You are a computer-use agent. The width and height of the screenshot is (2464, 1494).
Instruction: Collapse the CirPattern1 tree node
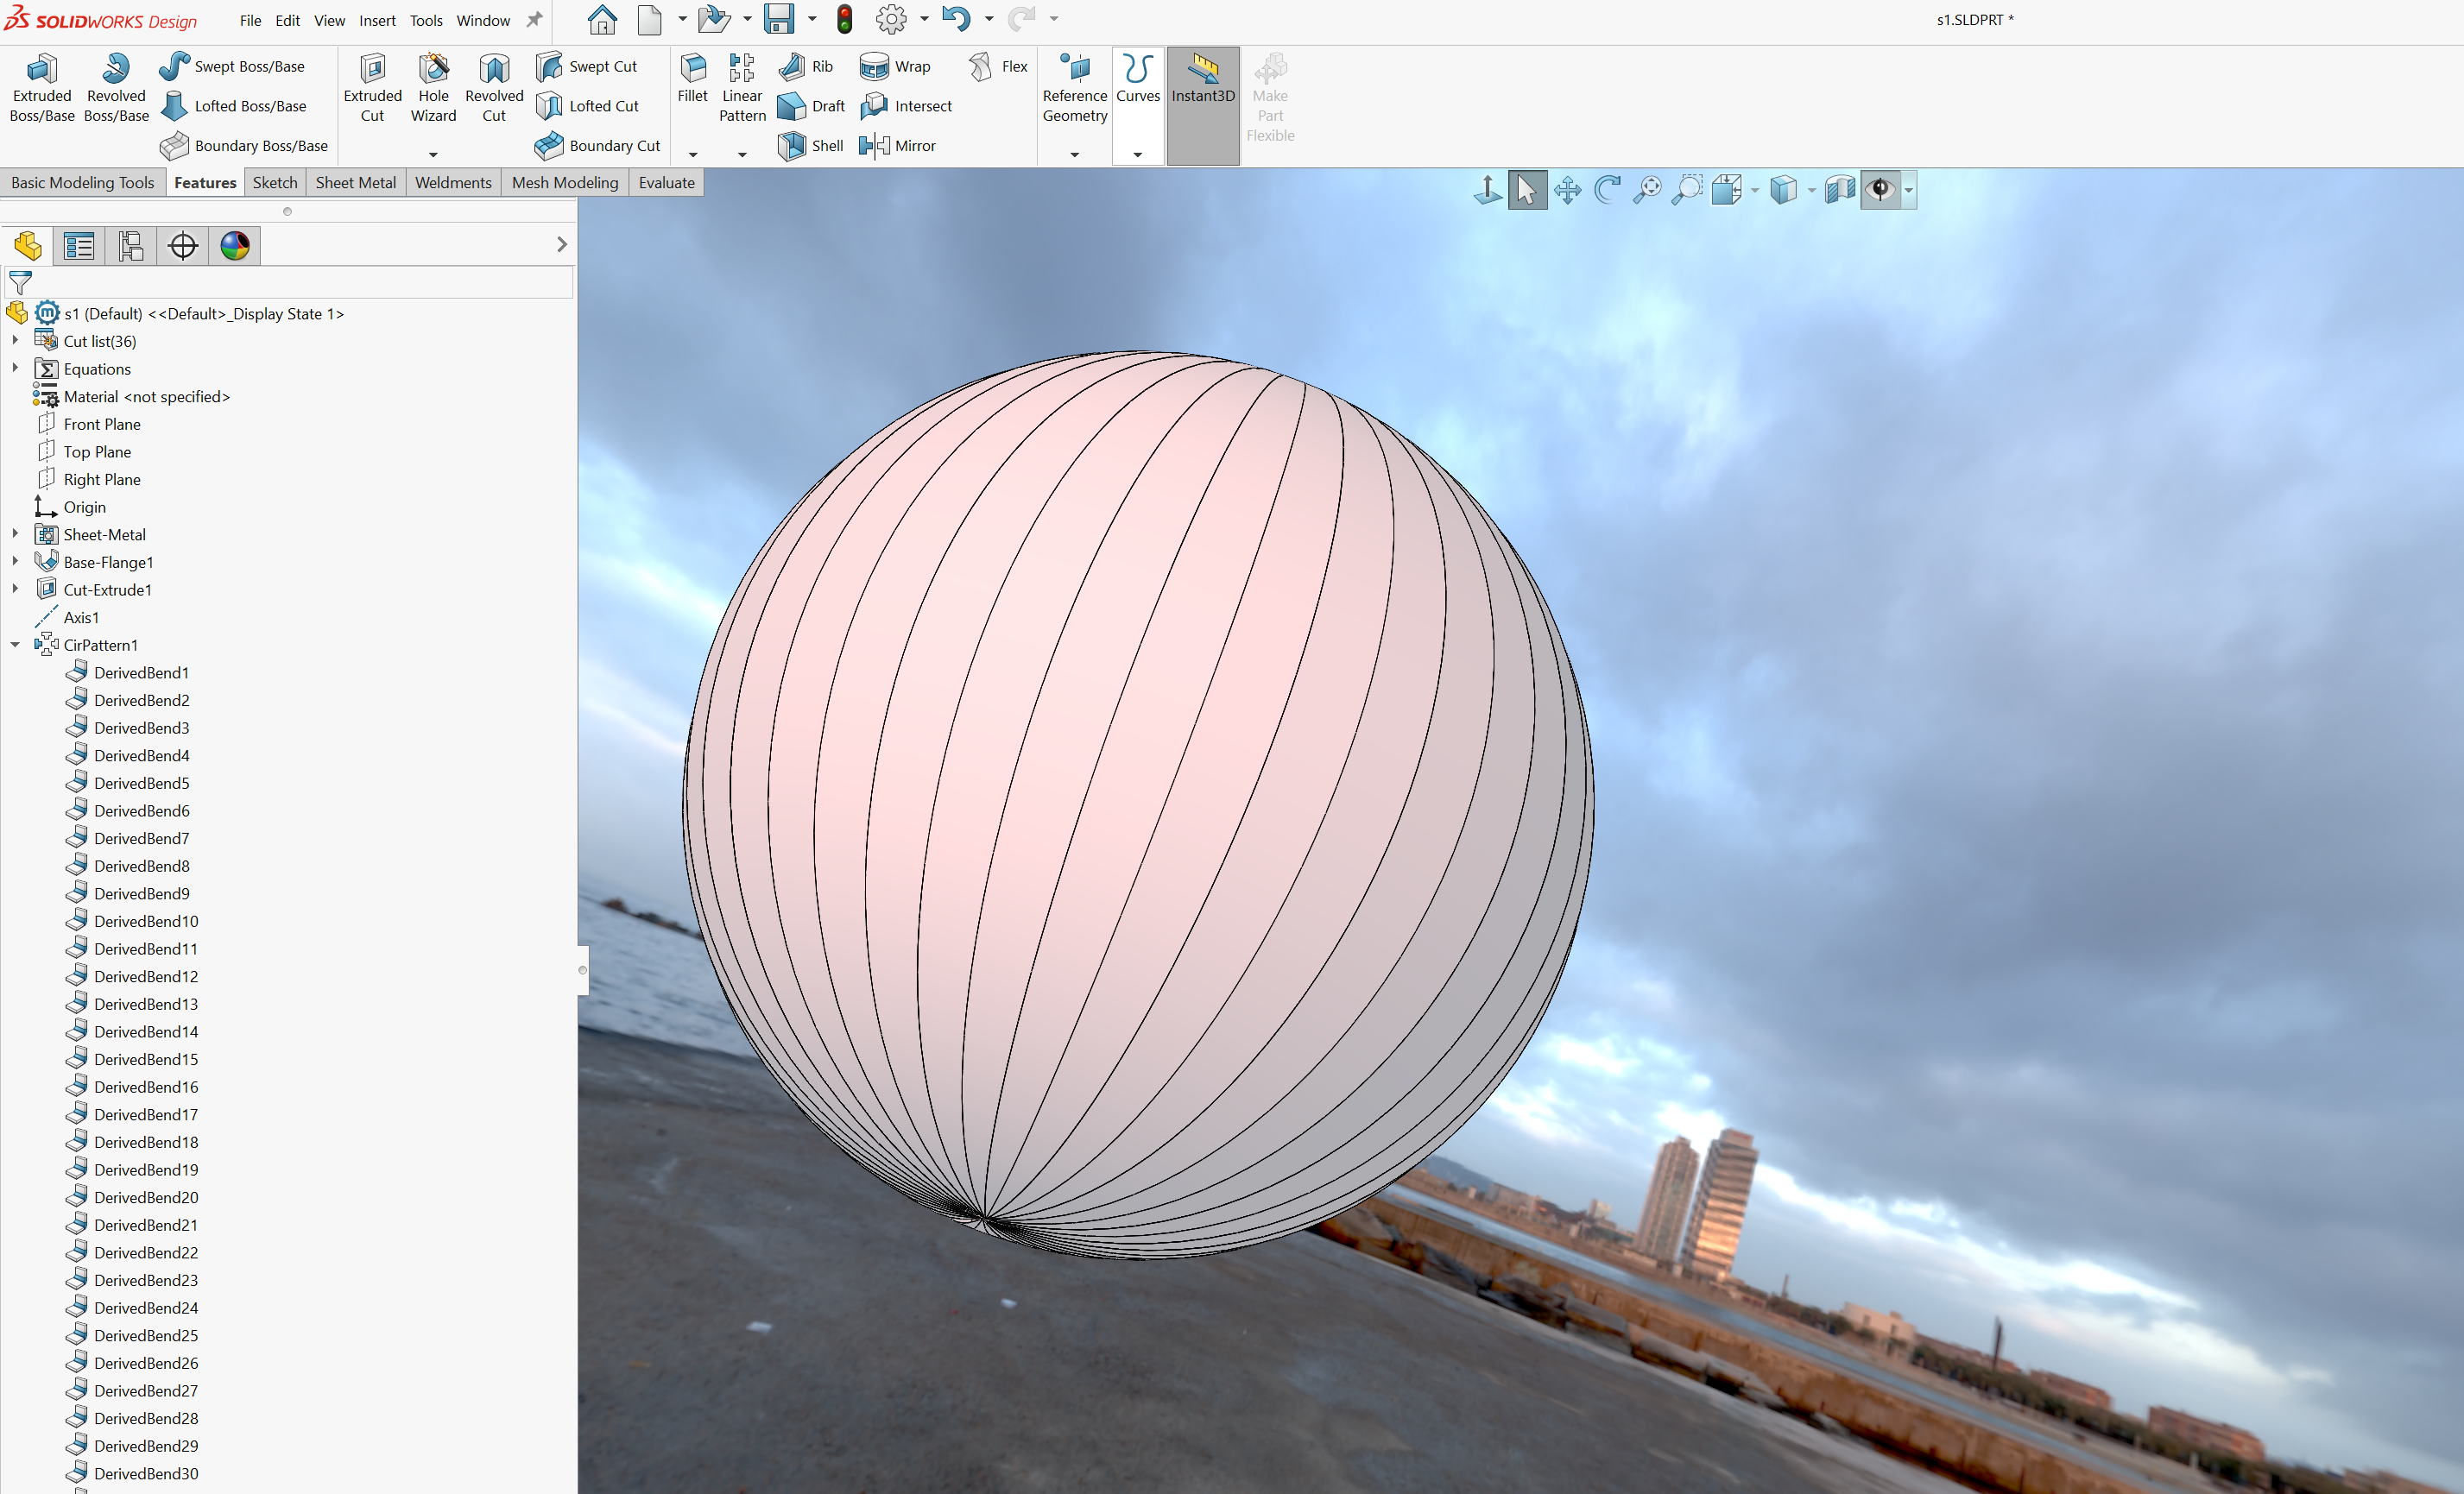click(15, 645)
